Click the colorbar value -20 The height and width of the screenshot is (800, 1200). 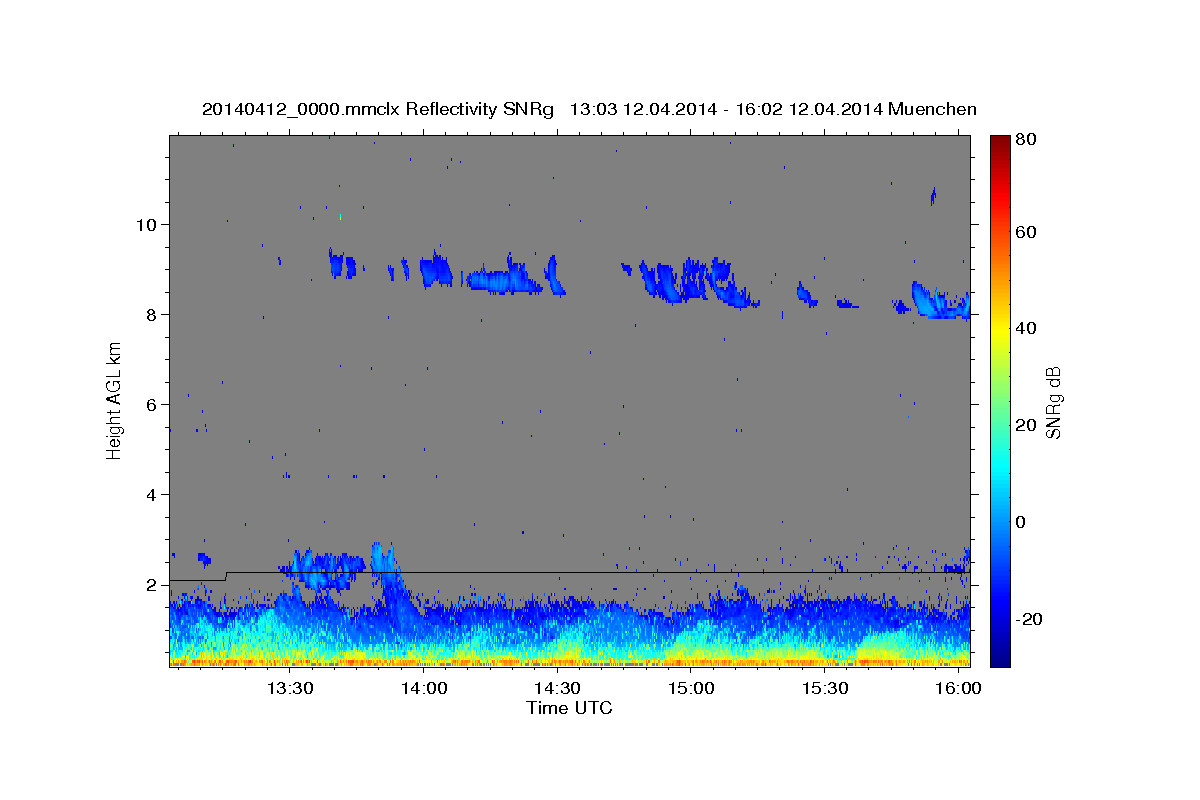tap(1031, 619)
